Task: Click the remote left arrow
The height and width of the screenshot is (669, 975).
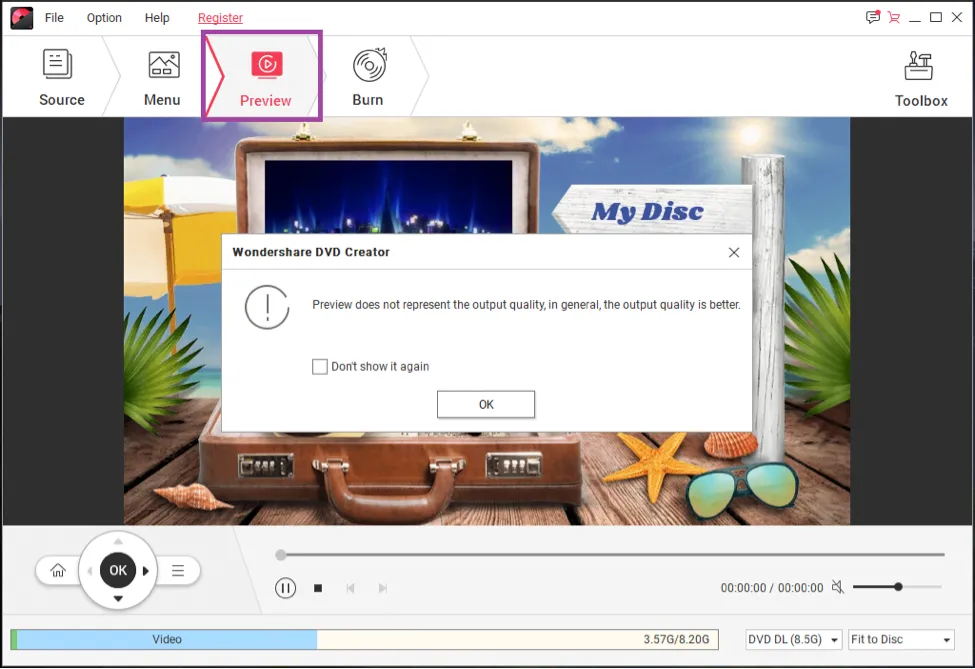Action: [x=90, y=570]
